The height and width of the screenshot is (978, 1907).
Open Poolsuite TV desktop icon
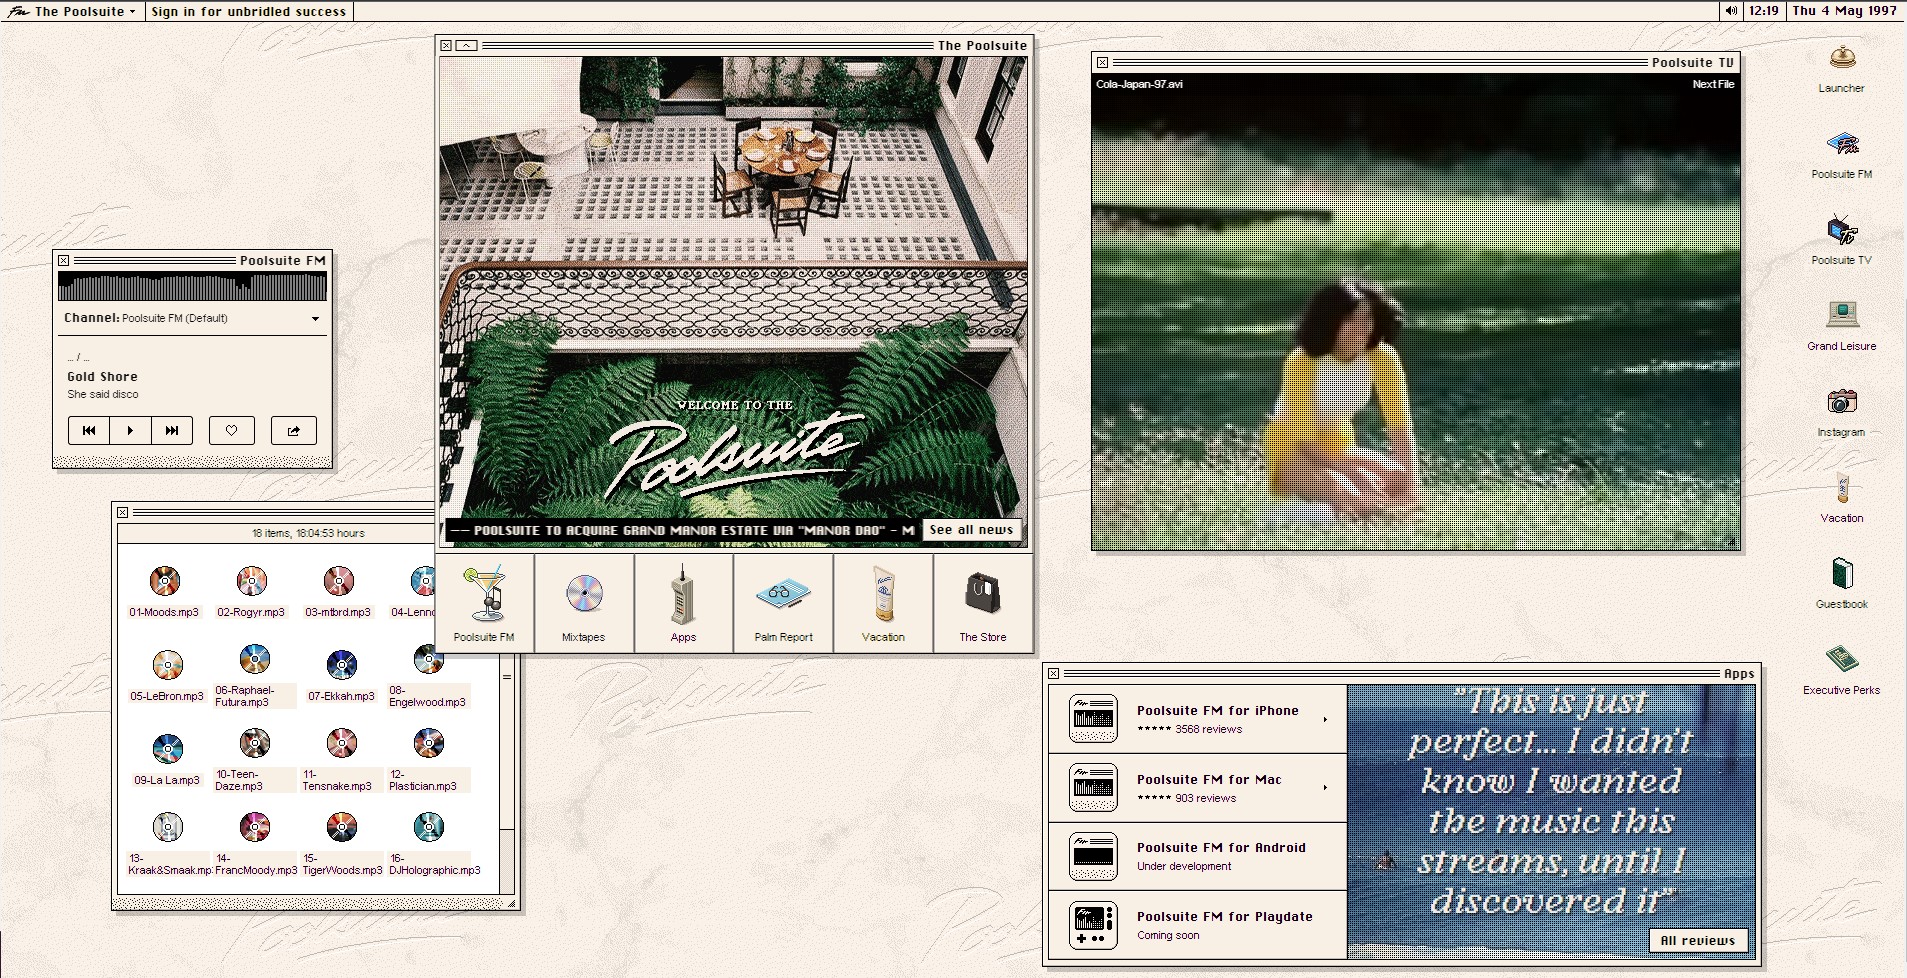click(x=1841, y=232)
